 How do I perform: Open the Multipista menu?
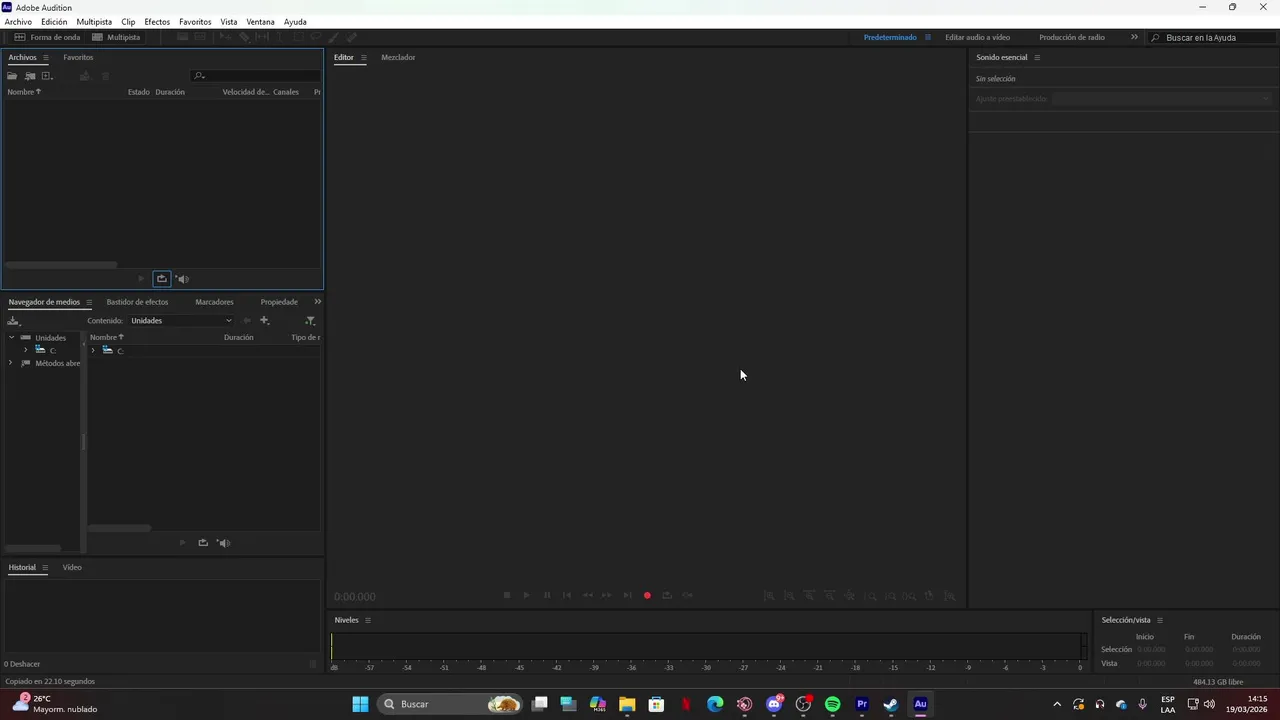[94, 21]
